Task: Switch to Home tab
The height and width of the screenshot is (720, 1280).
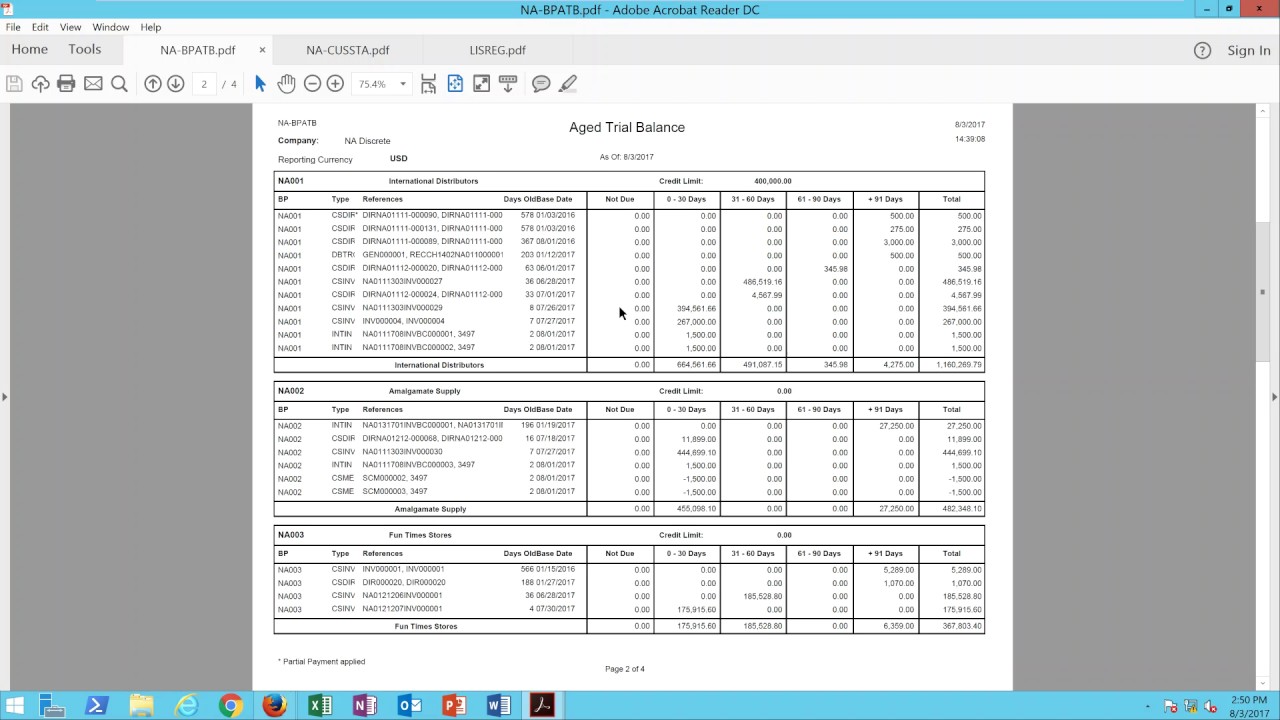Action: pyautogui.click(x=30, y=50)
